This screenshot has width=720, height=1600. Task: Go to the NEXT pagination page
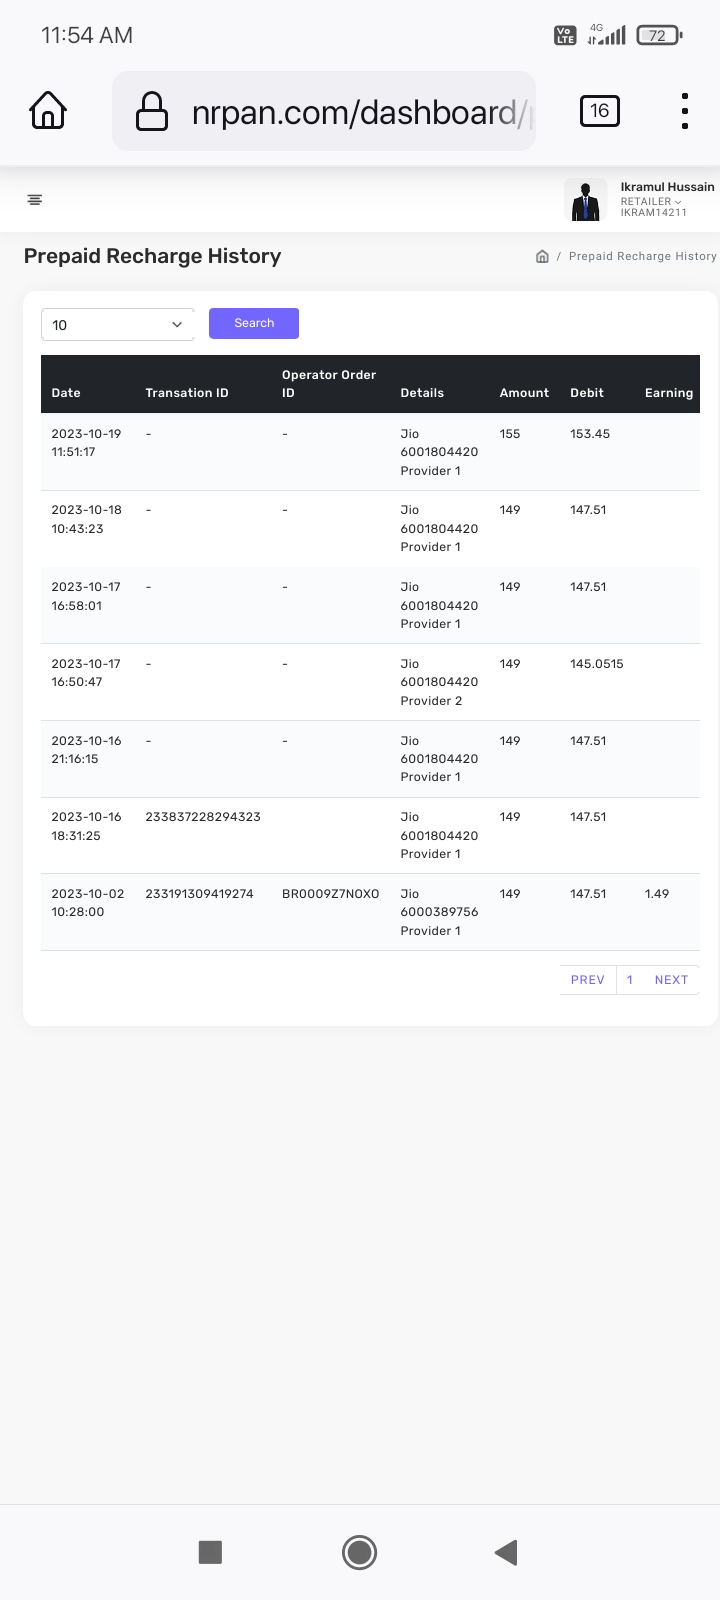click(671, 980)
